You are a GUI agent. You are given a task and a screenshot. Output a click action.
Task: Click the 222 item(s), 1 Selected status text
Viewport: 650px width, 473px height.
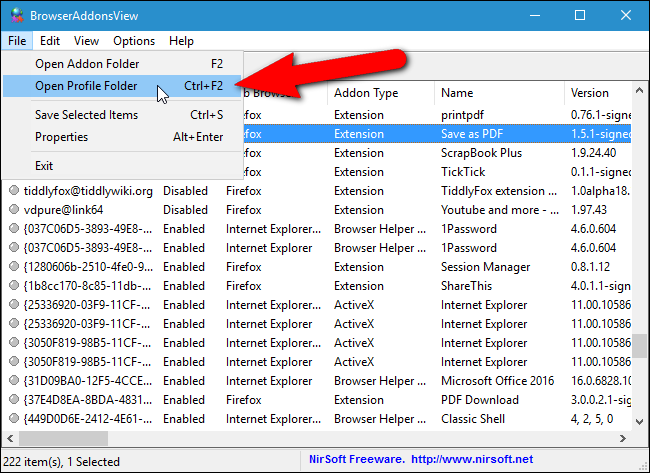pyautogui.click(x=61, y=462)
